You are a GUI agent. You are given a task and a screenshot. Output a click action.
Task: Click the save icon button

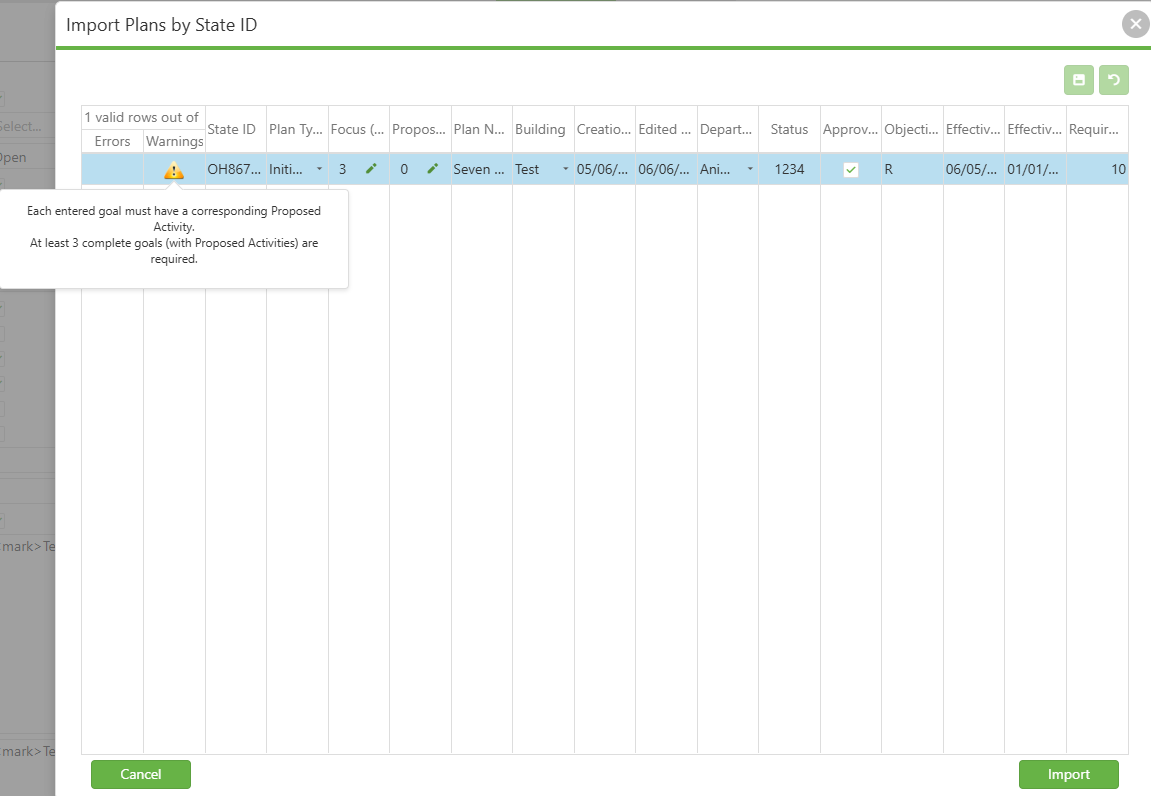tap(1078, 80)
